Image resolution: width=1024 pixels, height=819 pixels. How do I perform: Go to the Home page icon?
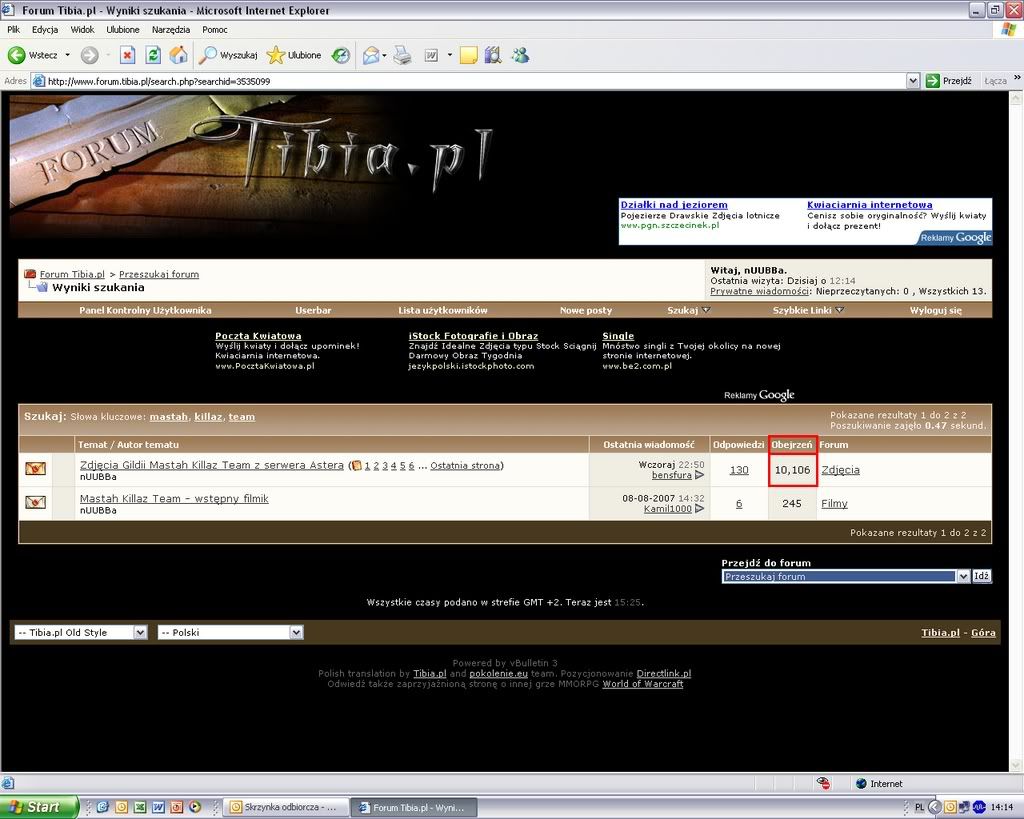pyautogui.click(x=178, y=56)
